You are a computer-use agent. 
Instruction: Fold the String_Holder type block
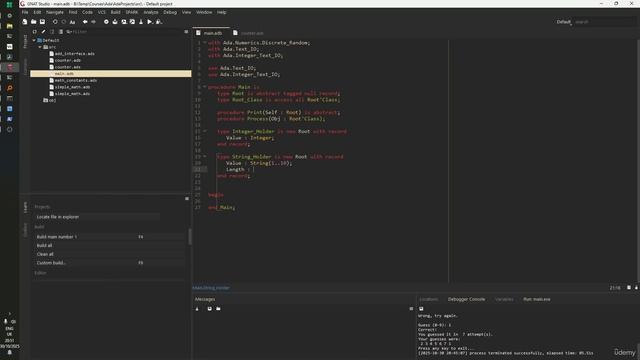tap(204, 156)
